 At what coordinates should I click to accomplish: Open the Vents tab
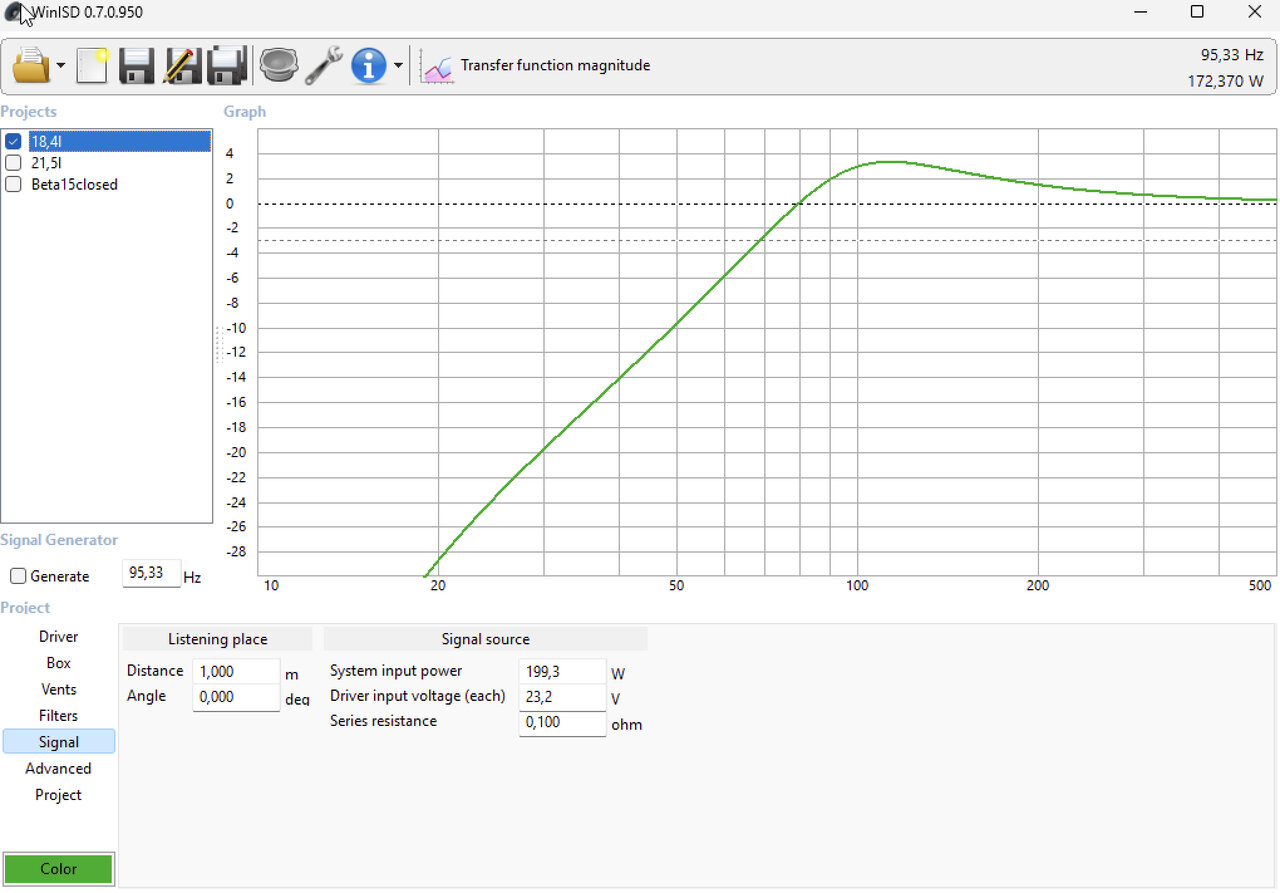coord(58,689)
